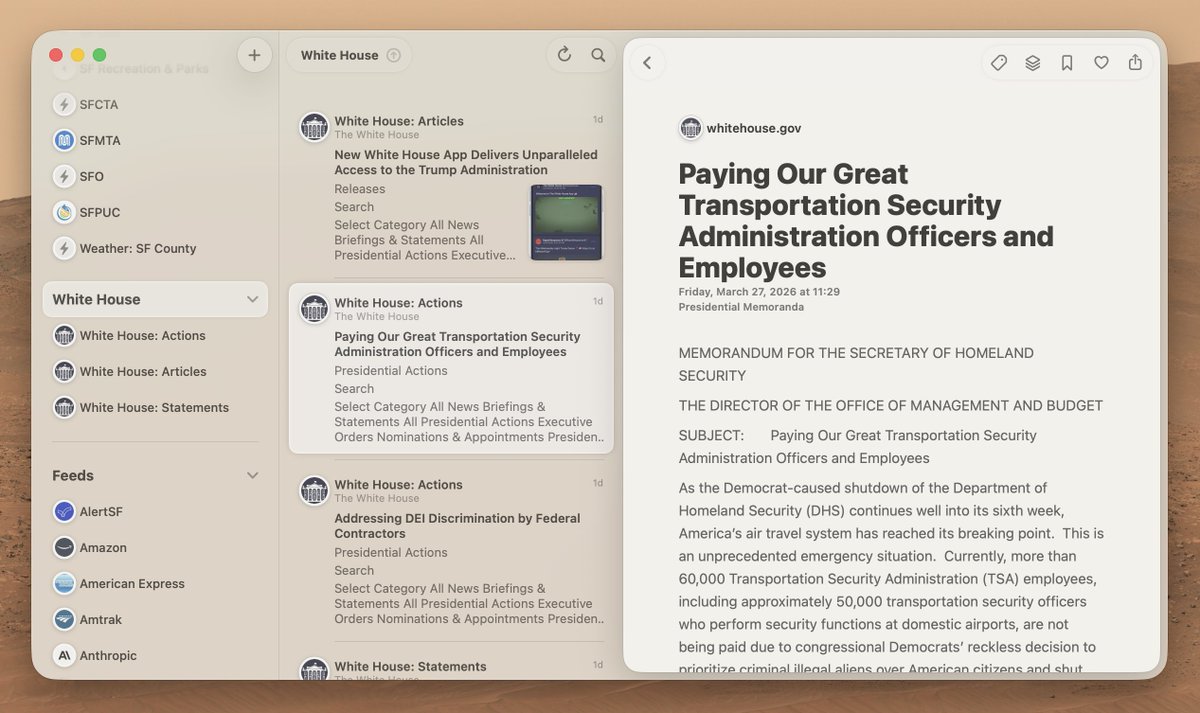Open the Amtrak feed label

click(x=100, y=619)
